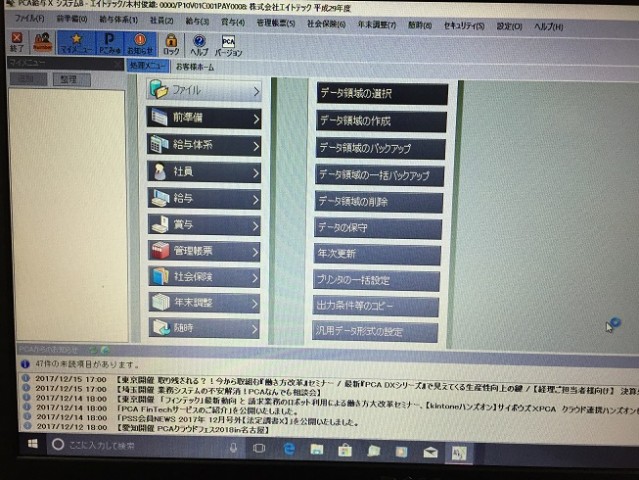Select the 賞与 category button
The image size is (639, 480).
pyautogui.click(x=204, y=225)
